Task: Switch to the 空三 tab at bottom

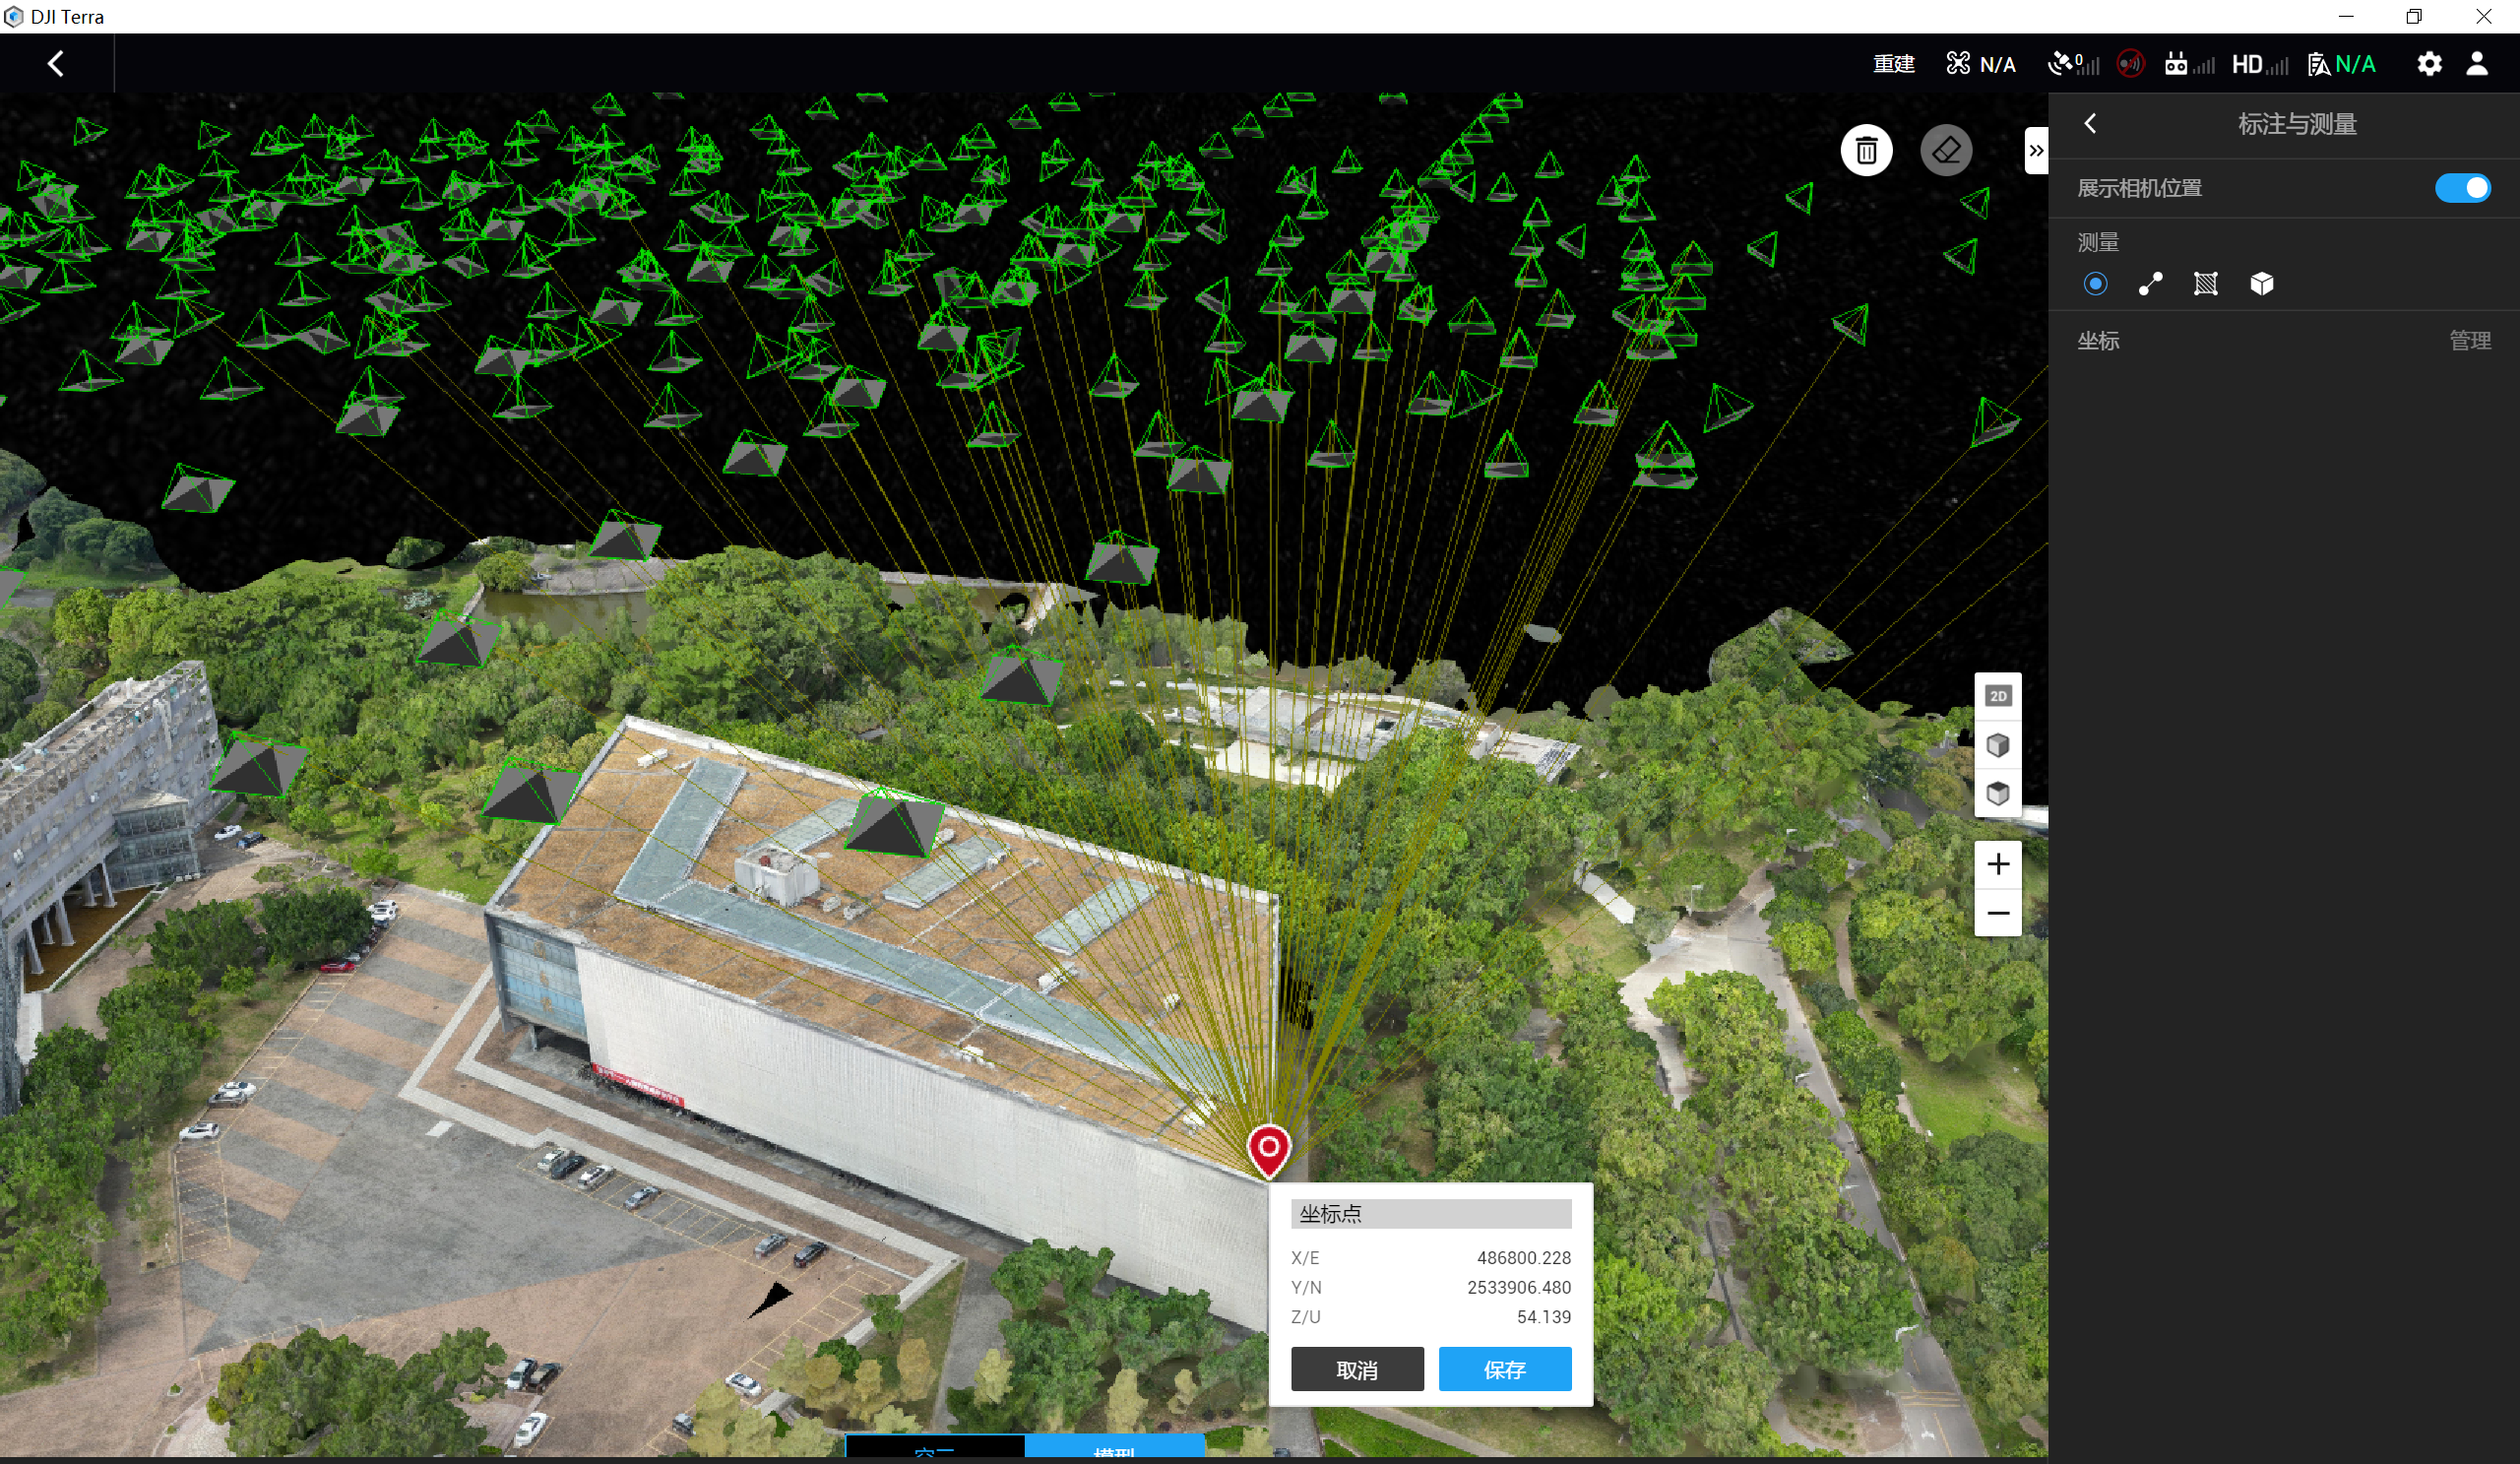Action: pos(934,1451)
